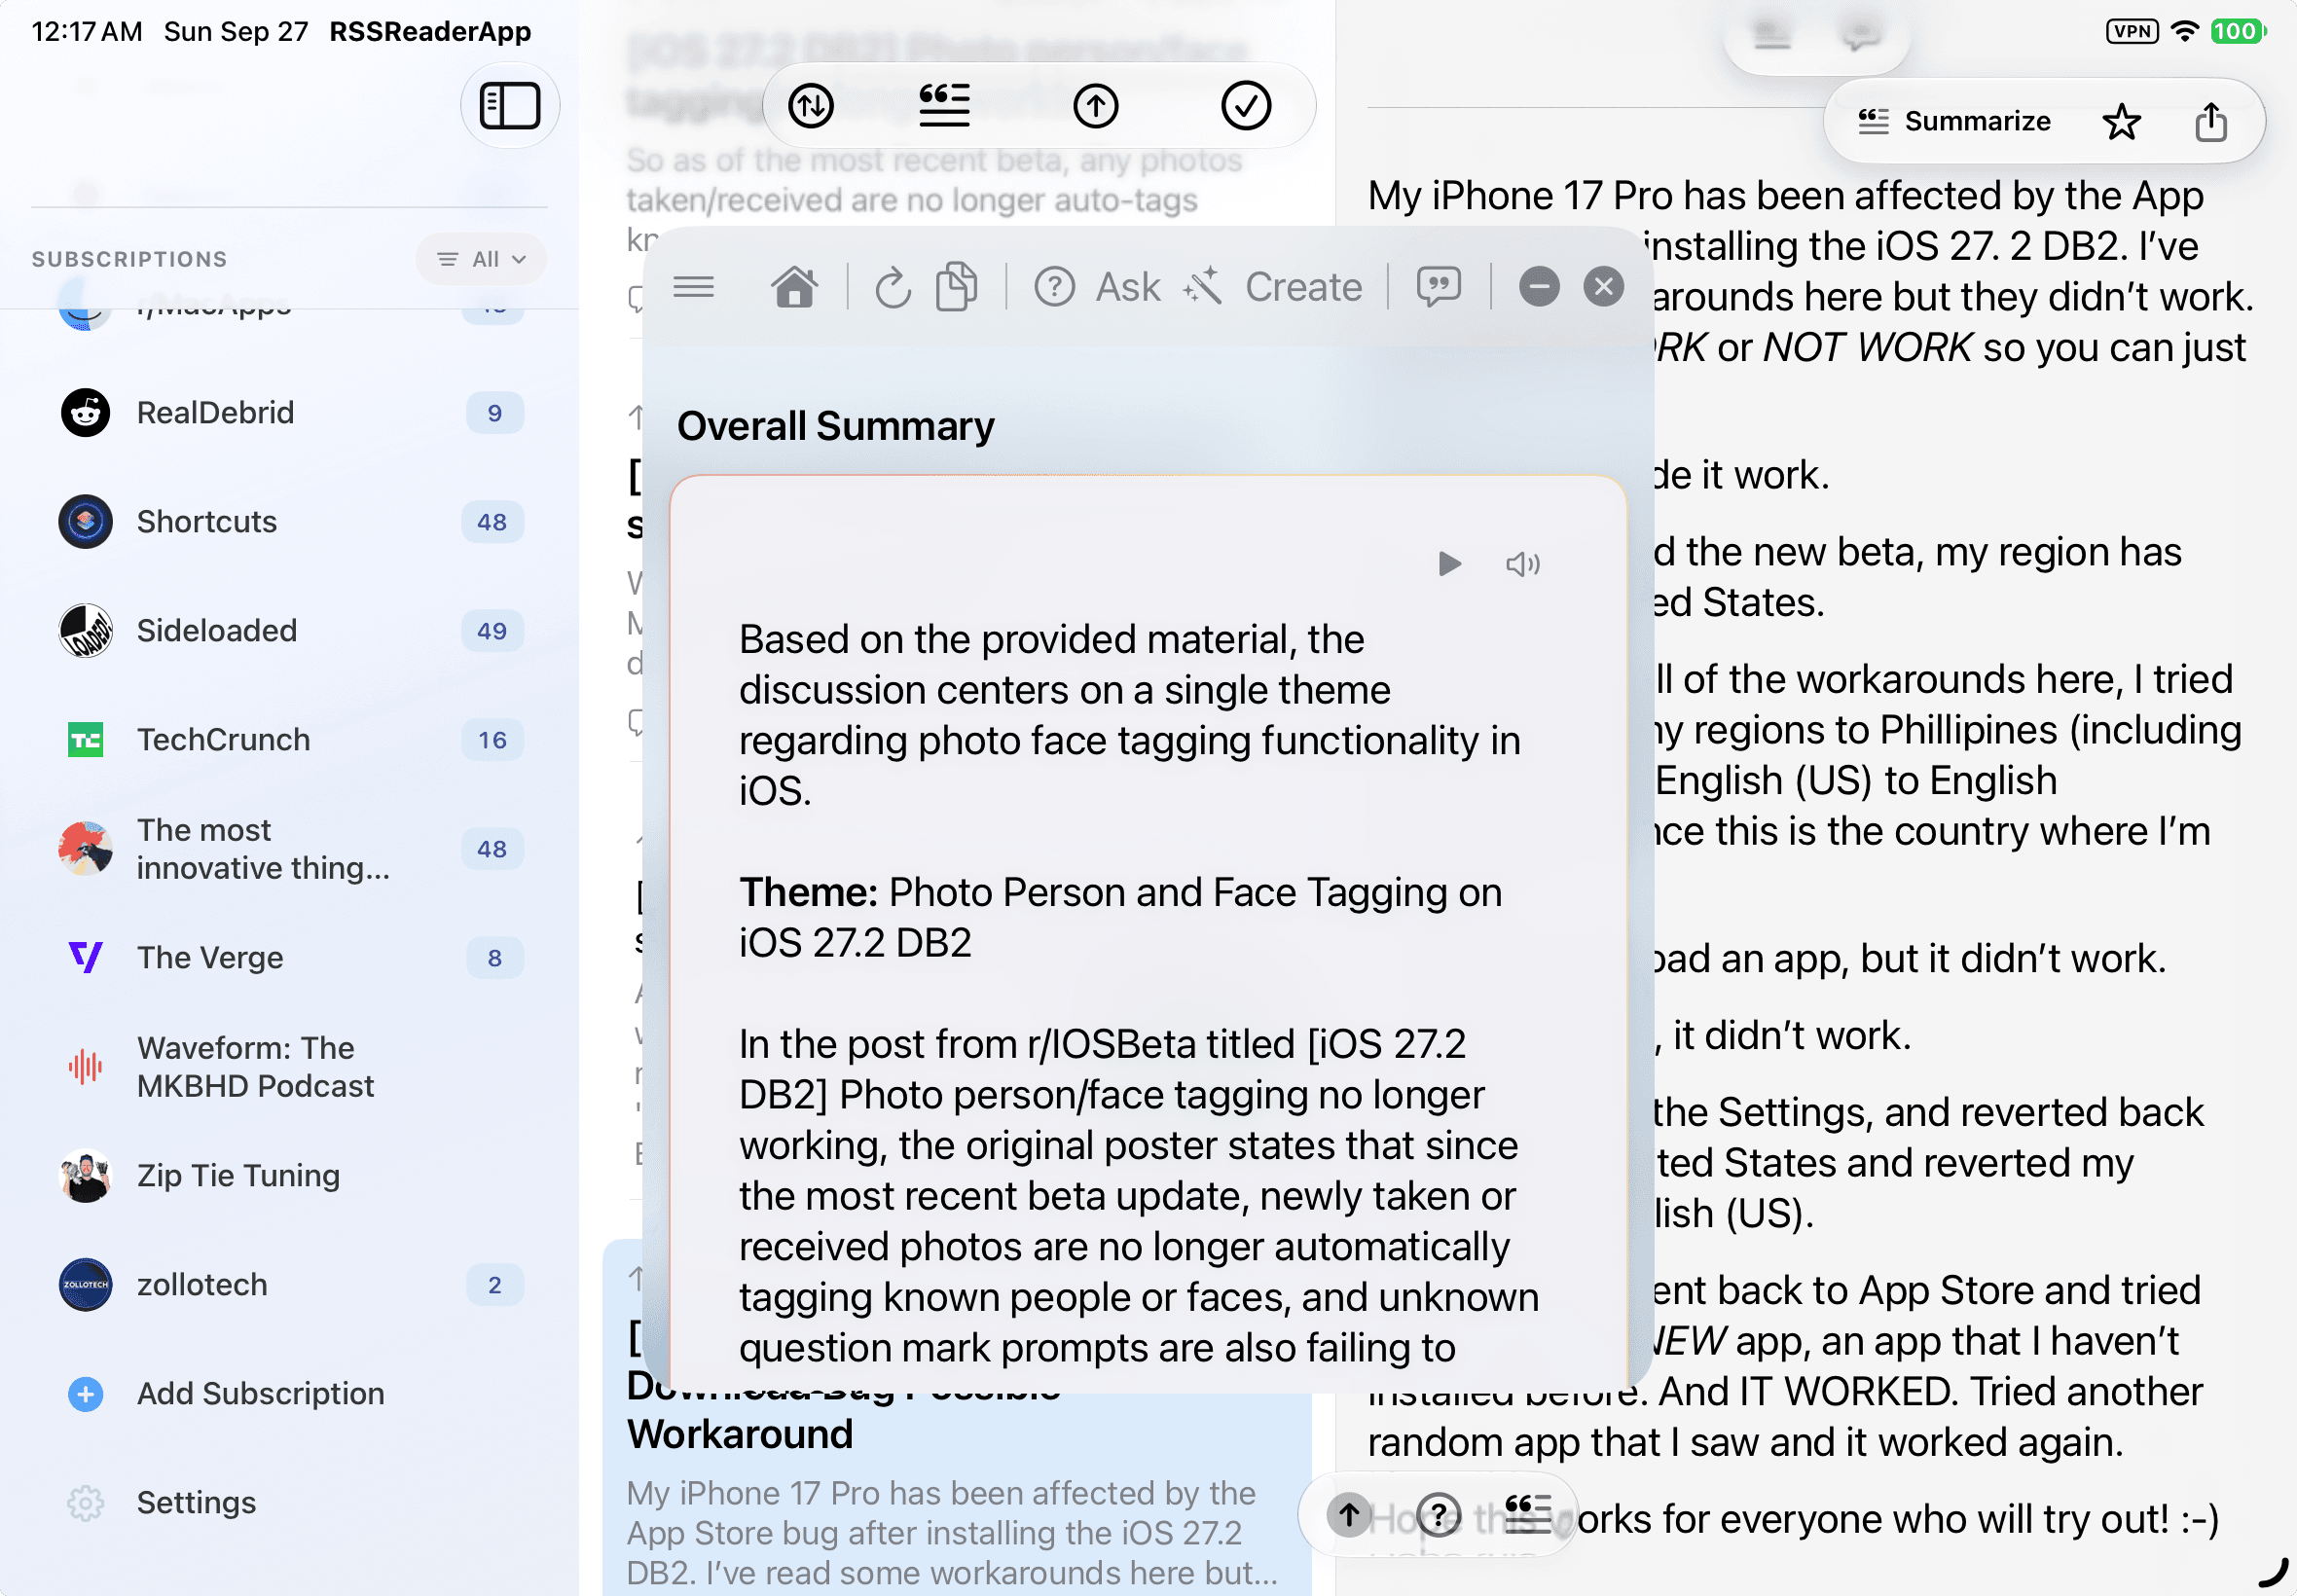Image resolution: width=2297 pixels, height=1596 pixels.
Task: Select the Shortcuts subscription
Action: (290, 522)
